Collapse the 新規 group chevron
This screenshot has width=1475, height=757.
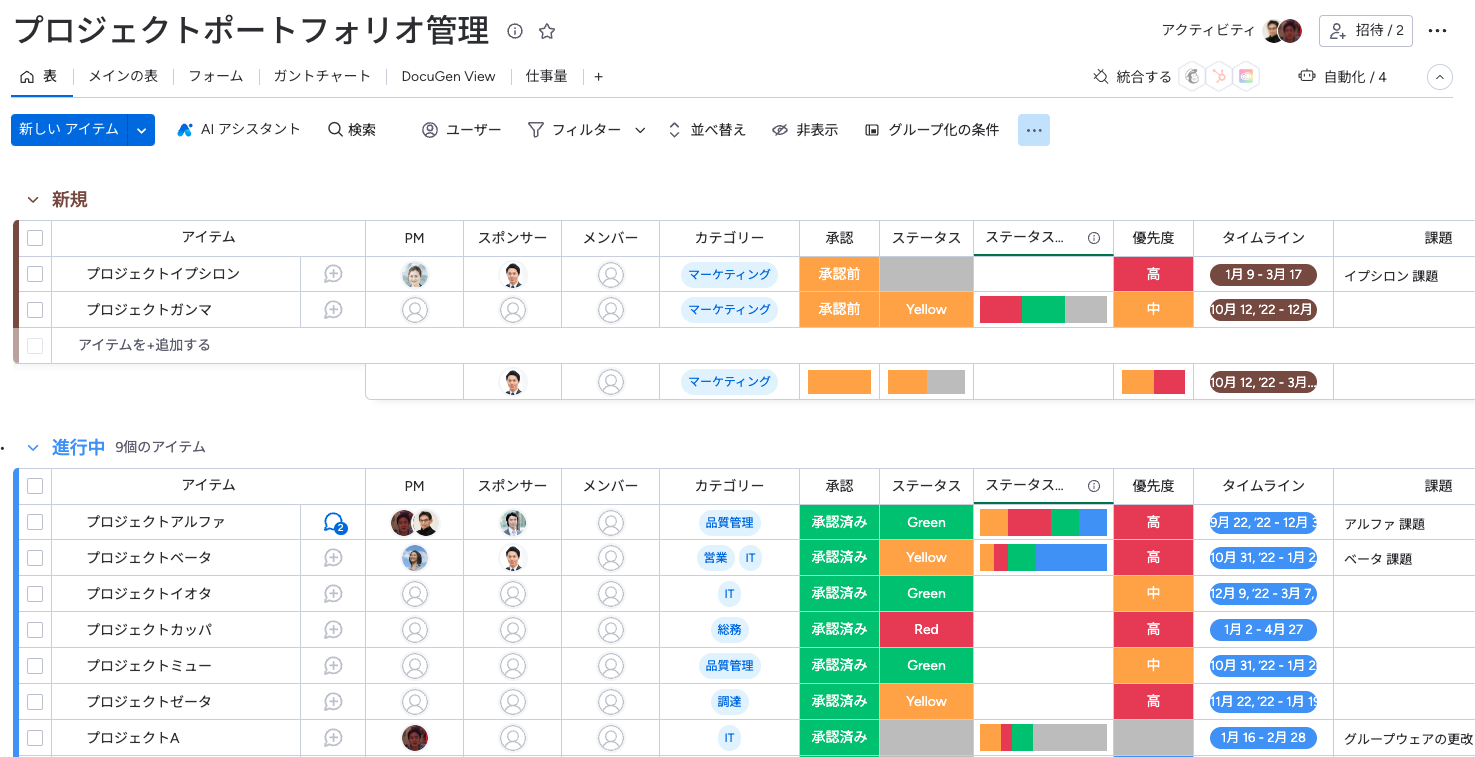coord(33,200)
